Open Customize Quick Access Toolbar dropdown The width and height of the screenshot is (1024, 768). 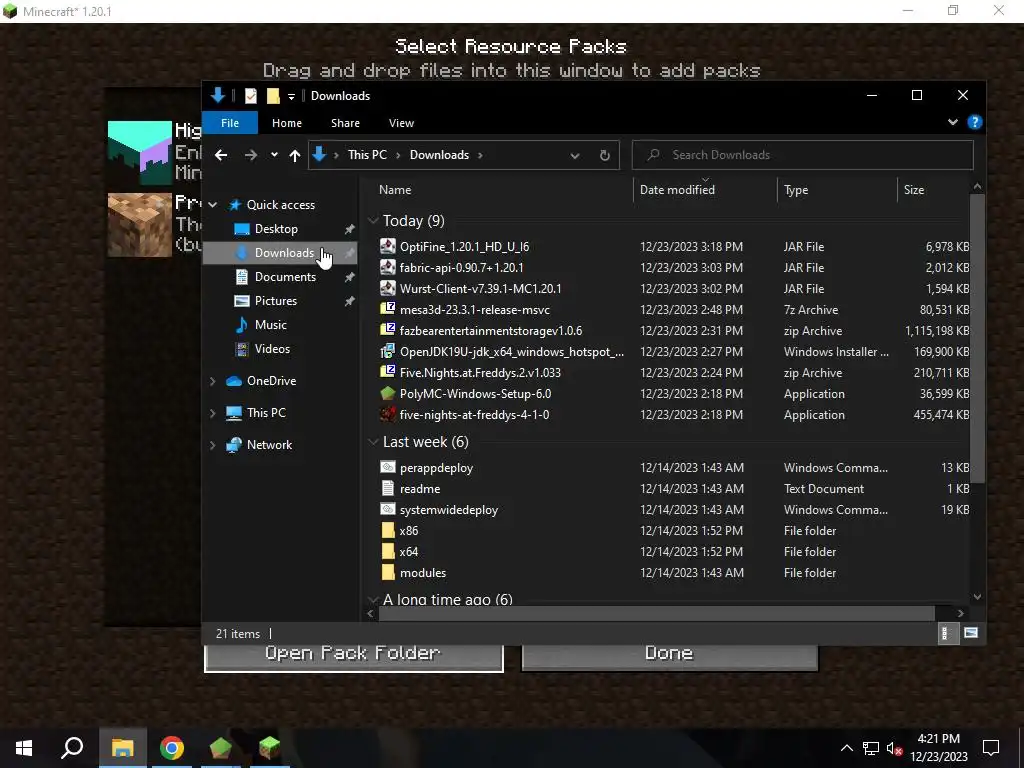tap(291, 97)
